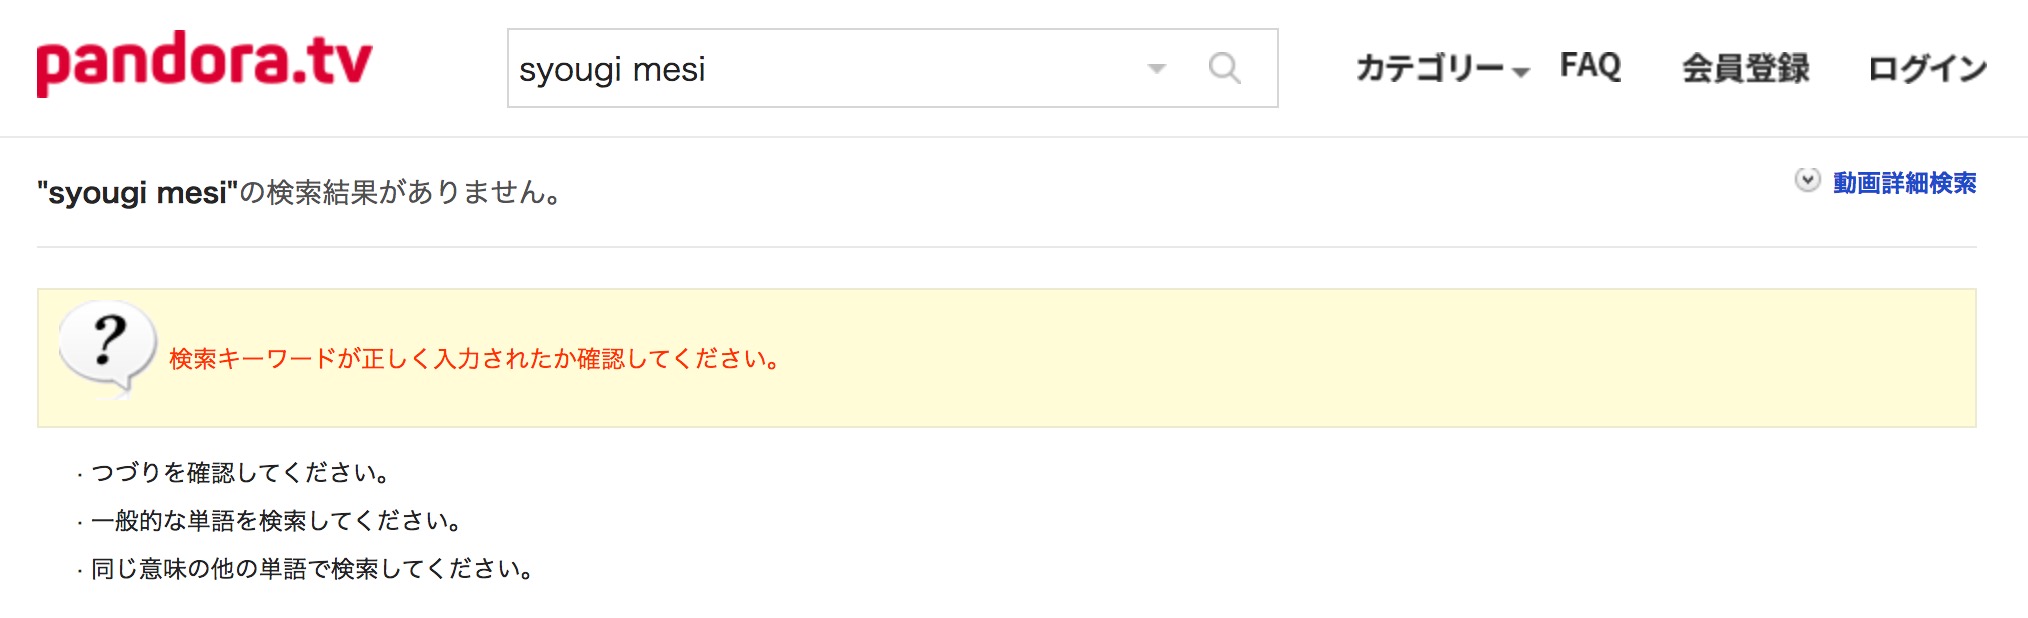This screenshot has height=618, width=2028.
Task: Expand the circled chevron beside 動画詳細検索
Action: coord(1807,181)
